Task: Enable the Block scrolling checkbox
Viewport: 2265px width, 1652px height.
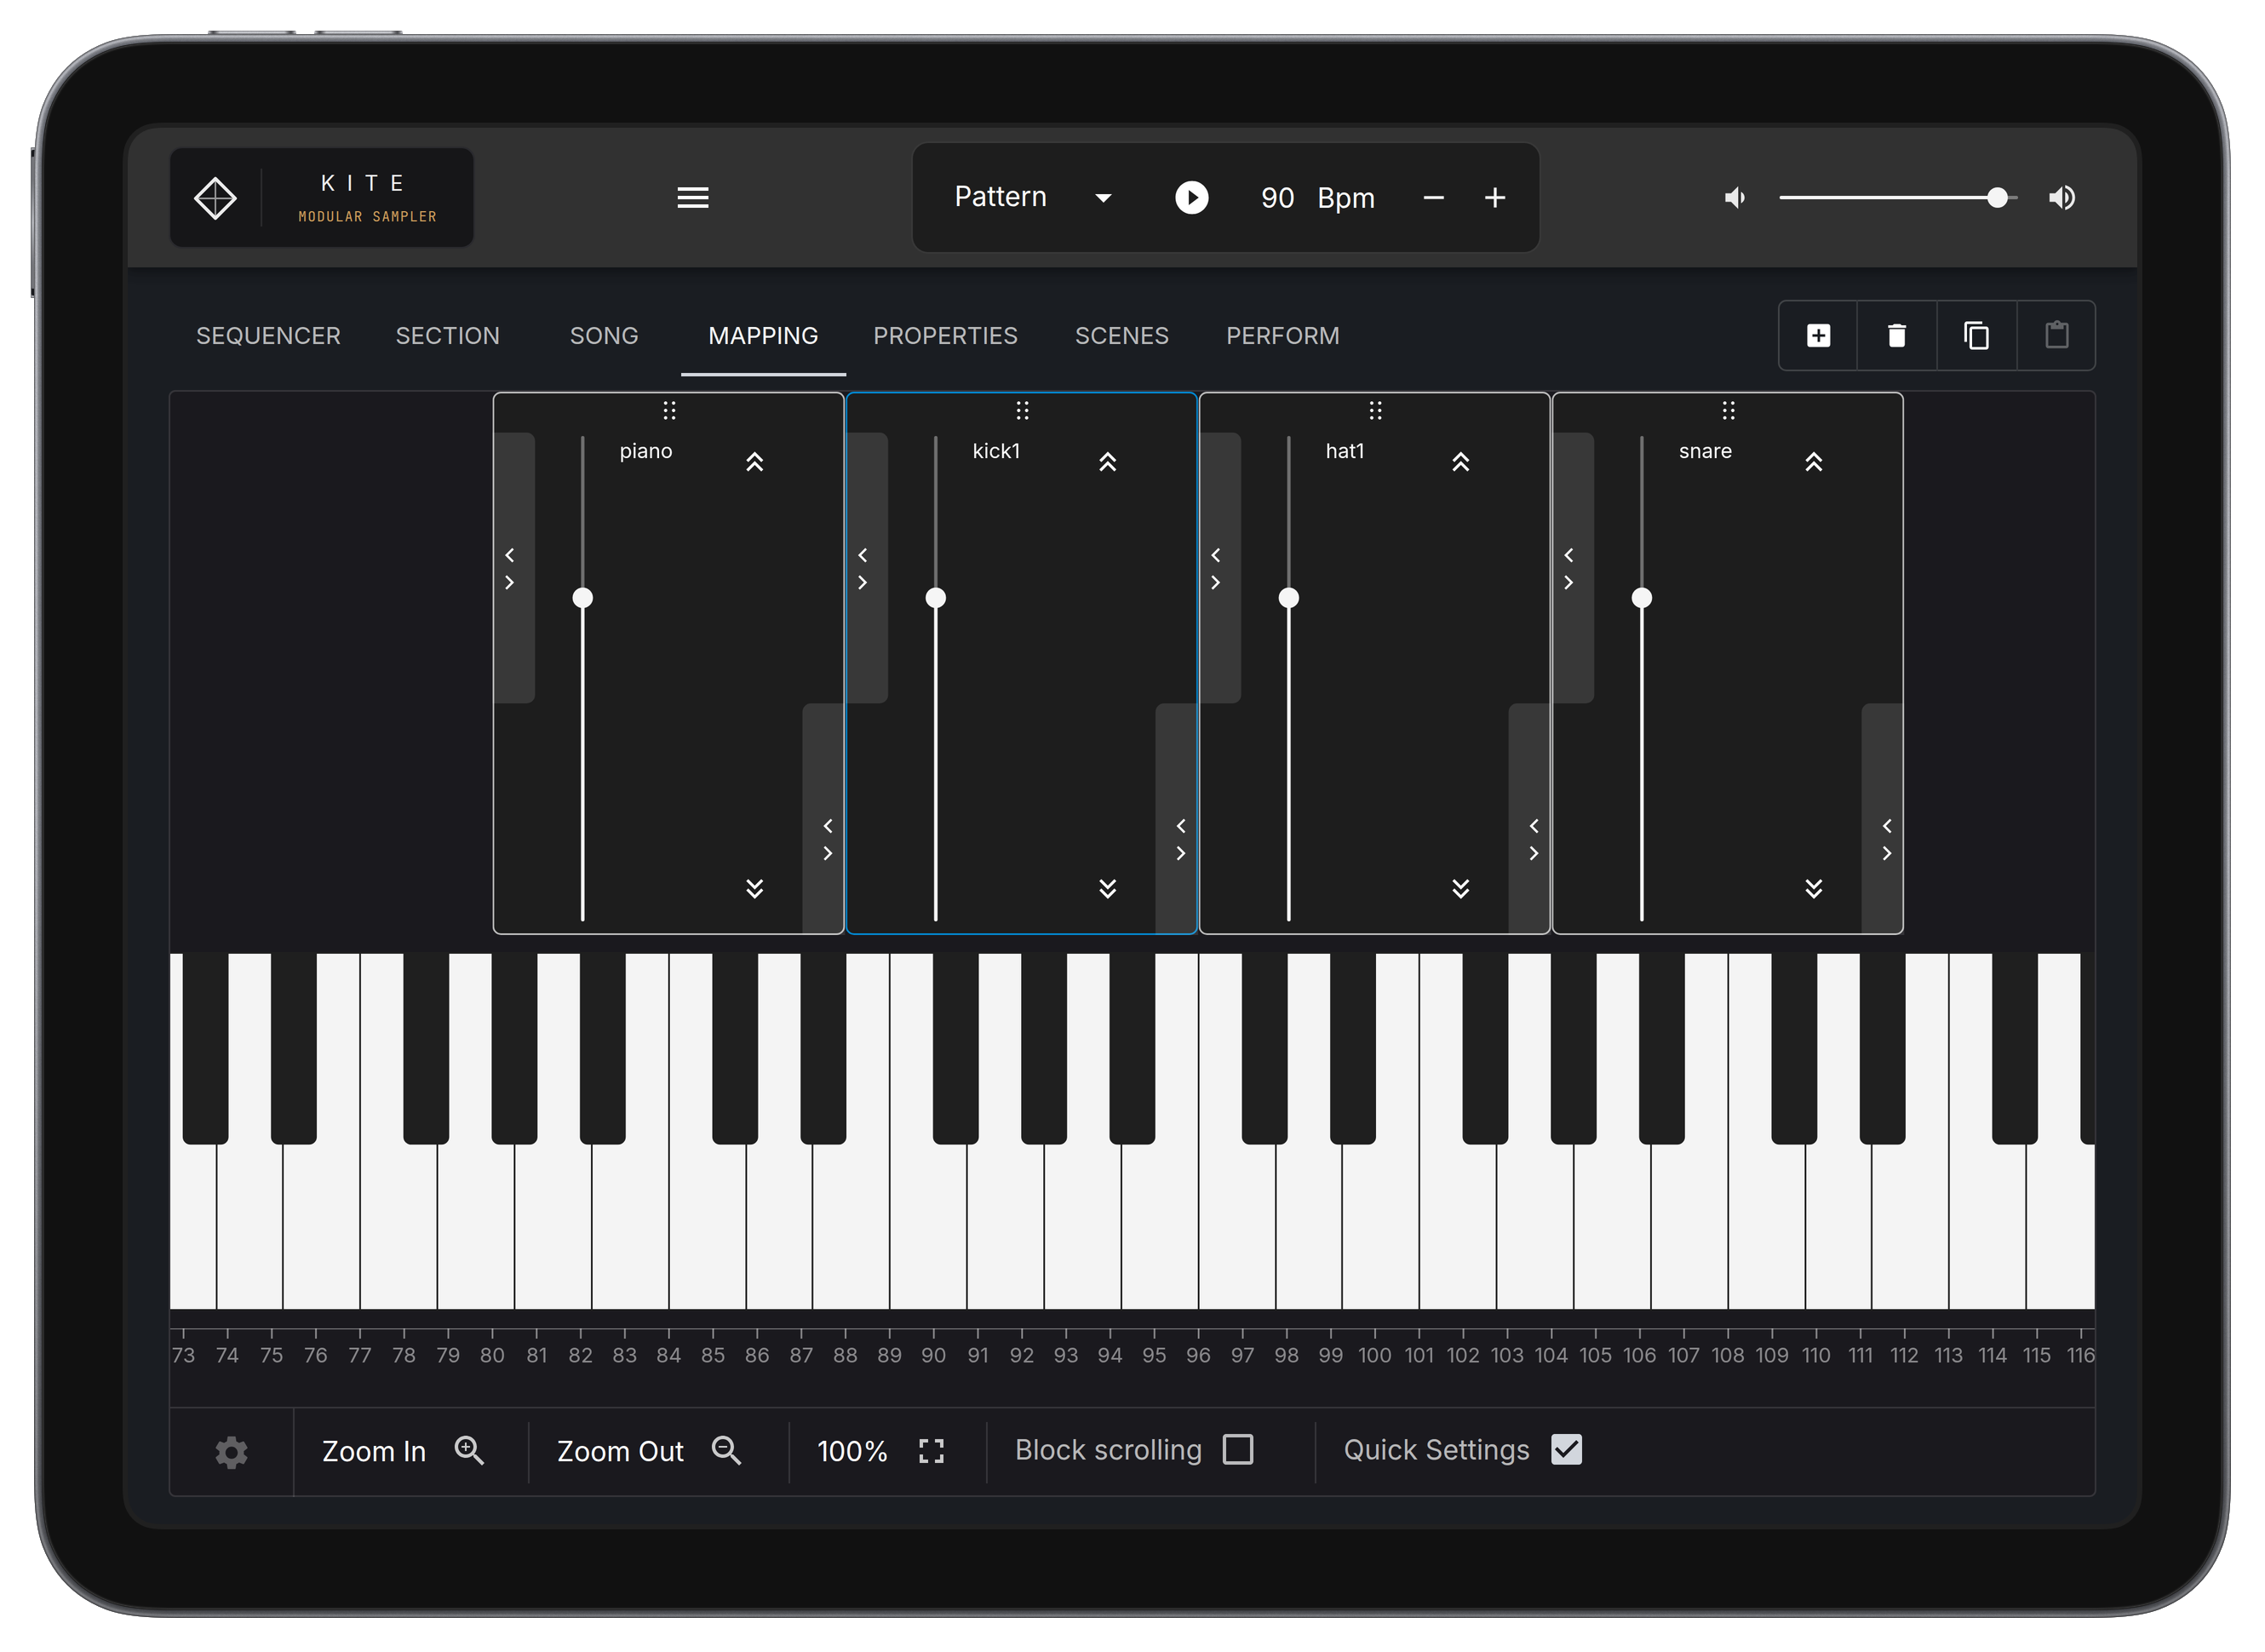Action: [1238, 1450]
